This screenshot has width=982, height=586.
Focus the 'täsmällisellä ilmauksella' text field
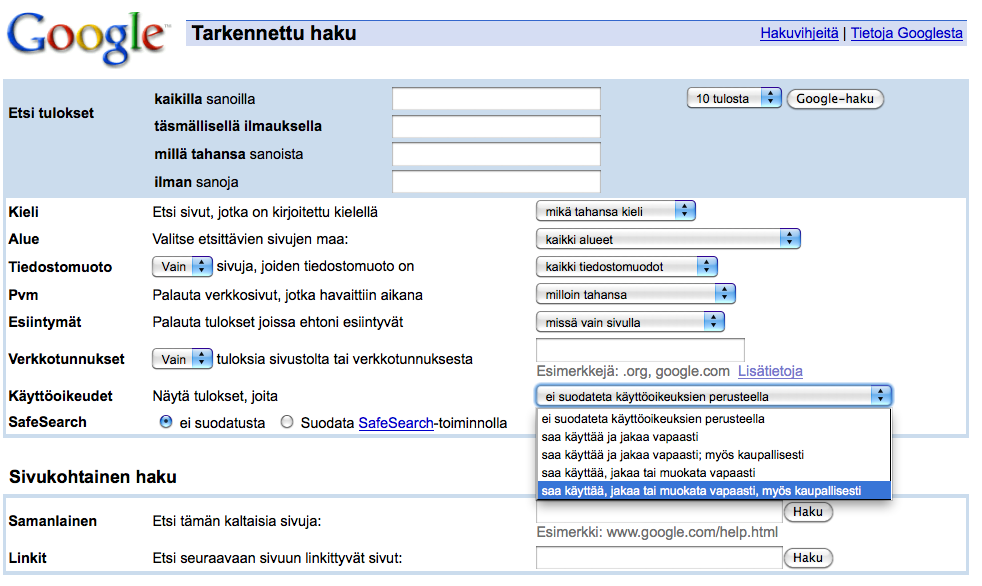tap(496, 126)
